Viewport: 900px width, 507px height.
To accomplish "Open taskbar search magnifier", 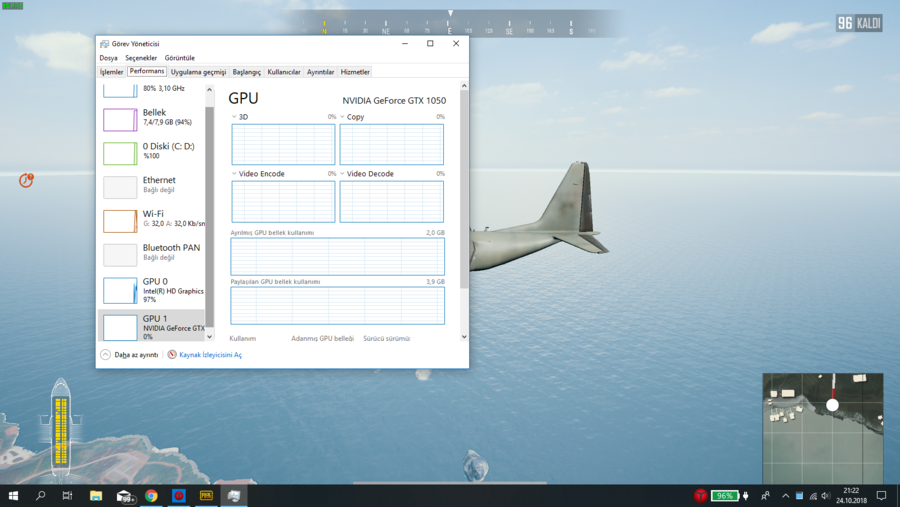I will 40,496.
